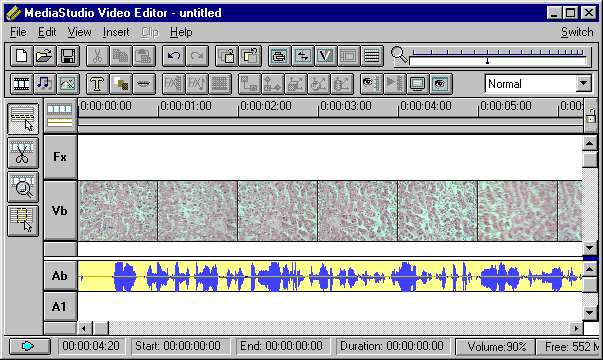Click the printer-like toolbar icon
Image resolution: width=603 pixels, height=360 pixels.
click(280, 56)
